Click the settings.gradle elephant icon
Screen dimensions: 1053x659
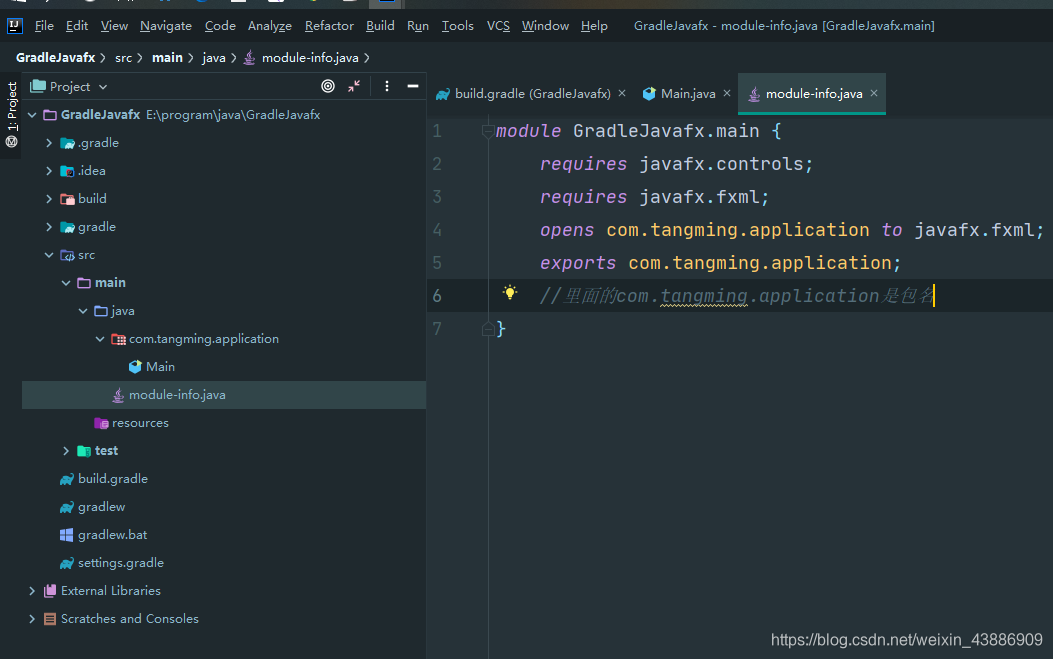[67, 563]
